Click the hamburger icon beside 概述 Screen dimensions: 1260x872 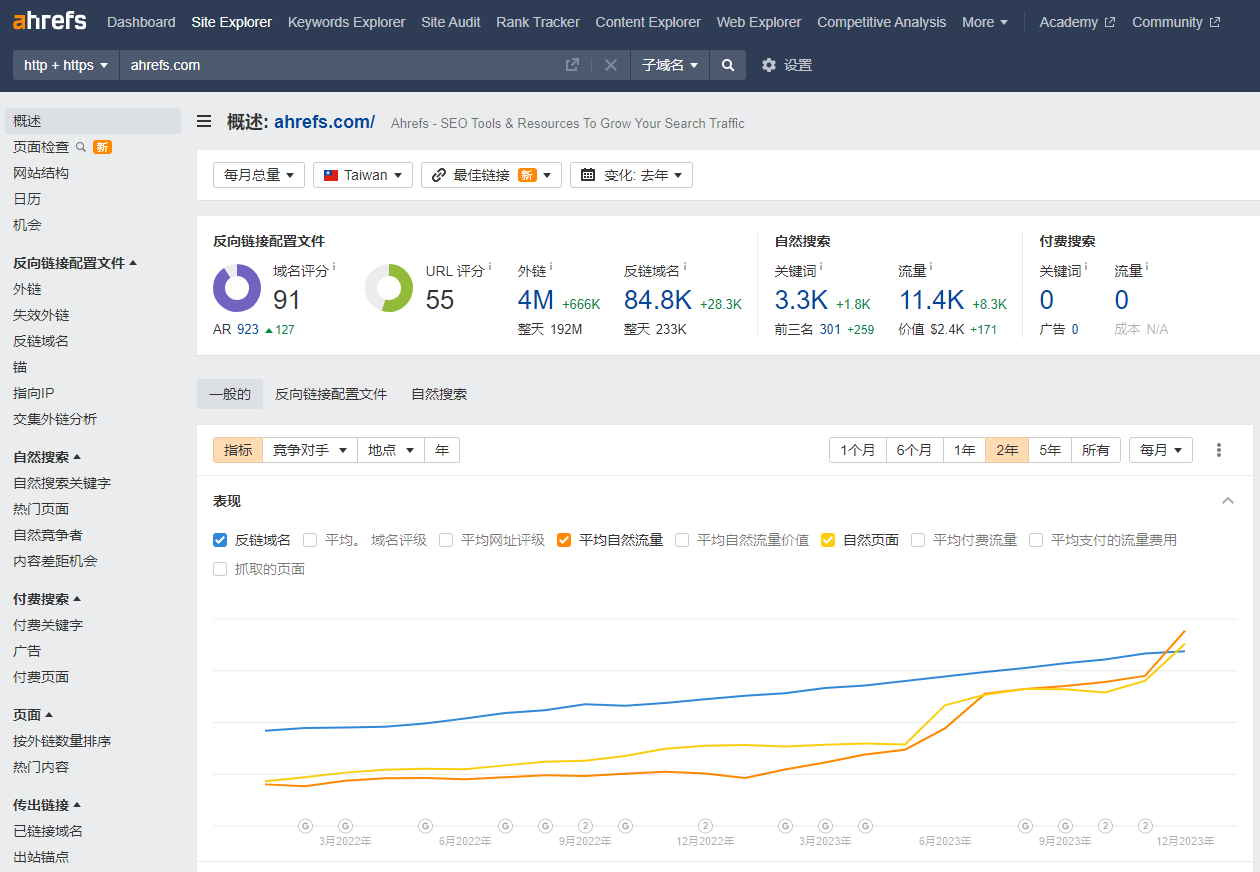pyautogui.click(x=204, y=121)
